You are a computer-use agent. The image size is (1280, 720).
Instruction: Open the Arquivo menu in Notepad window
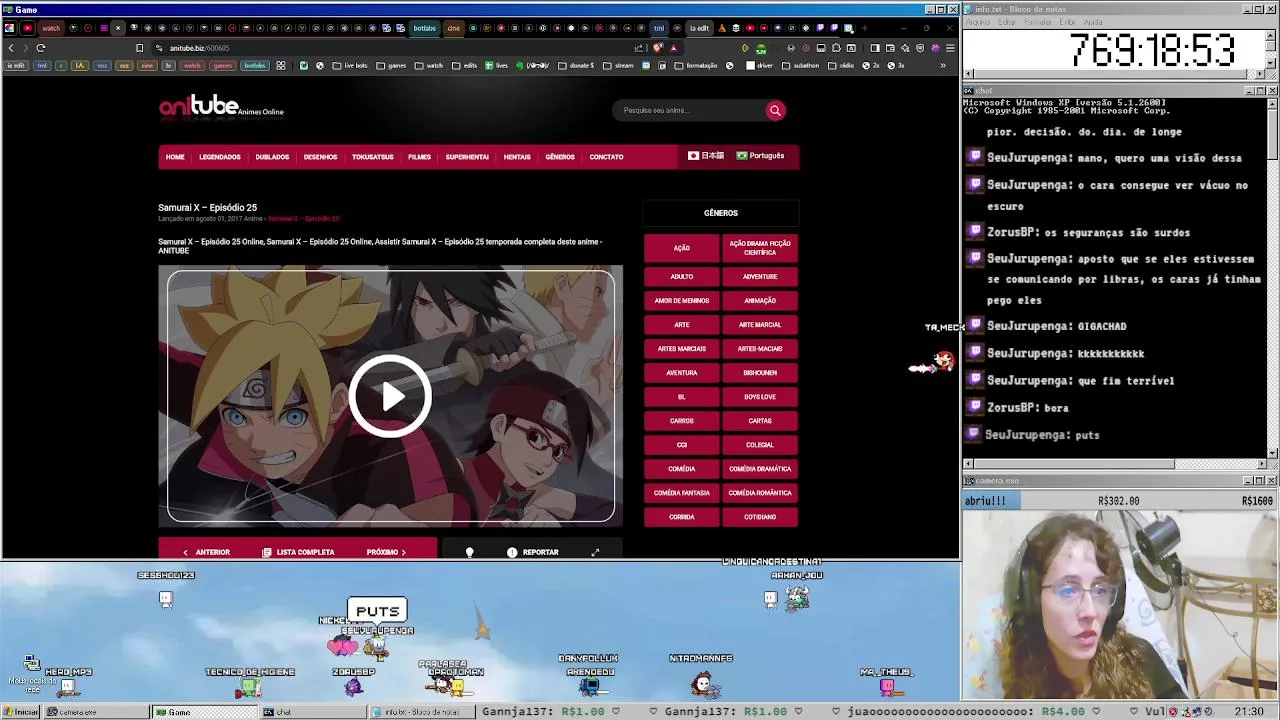click(977, 22)
